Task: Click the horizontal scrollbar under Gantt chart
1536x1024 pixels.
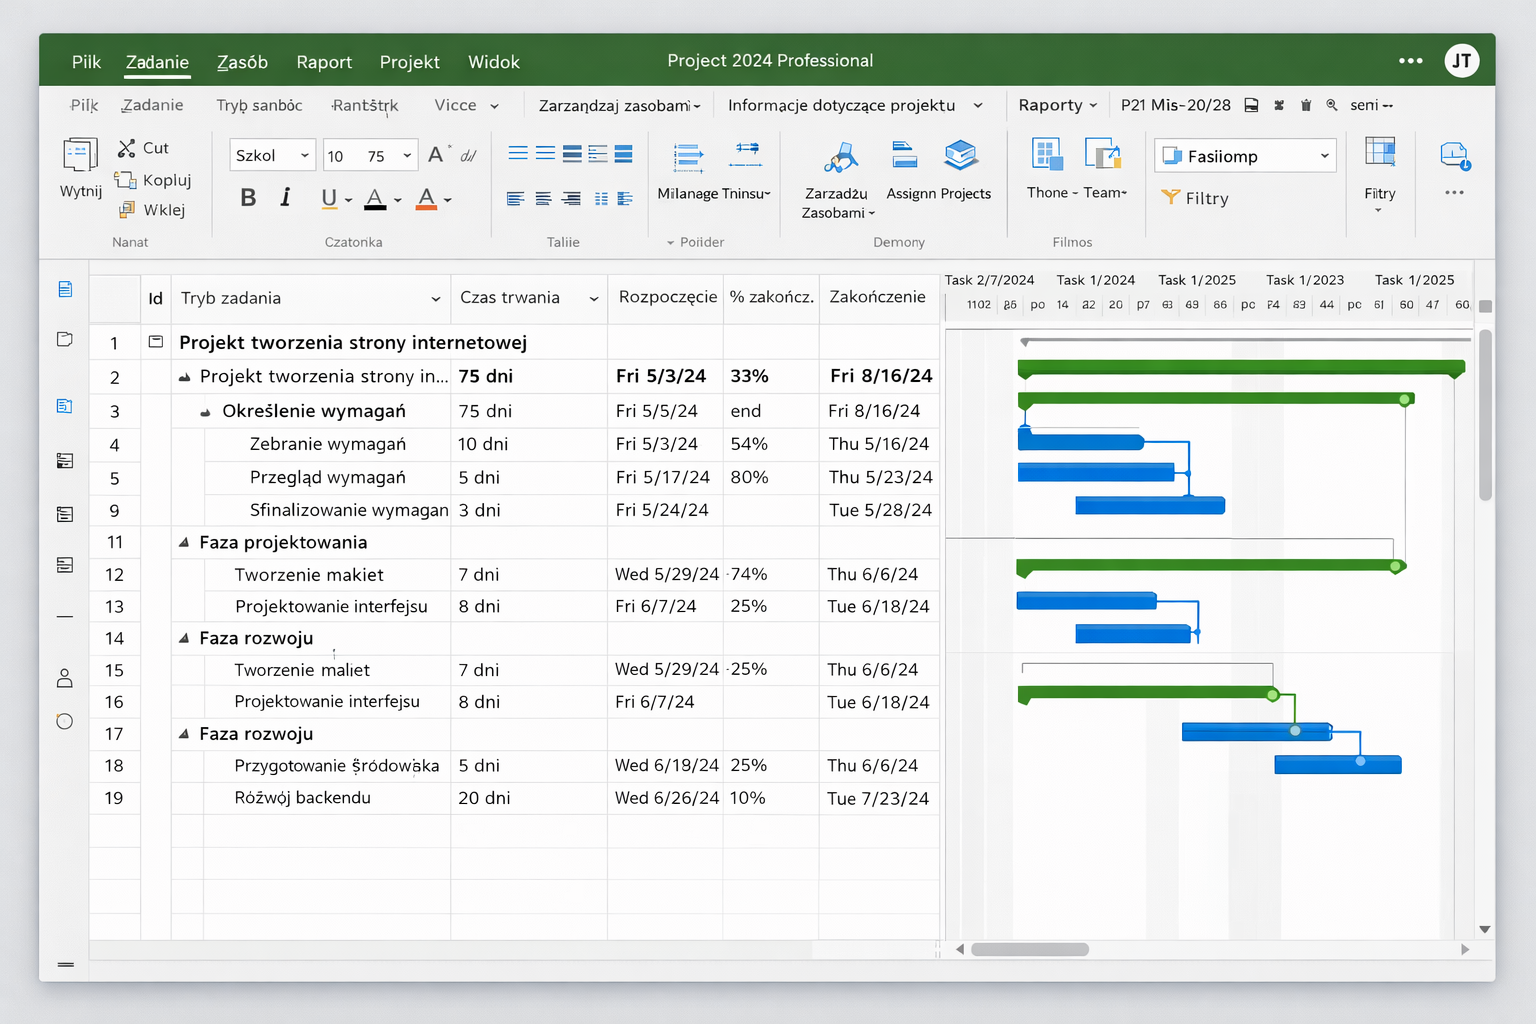Action: [x=1030, y=949]
